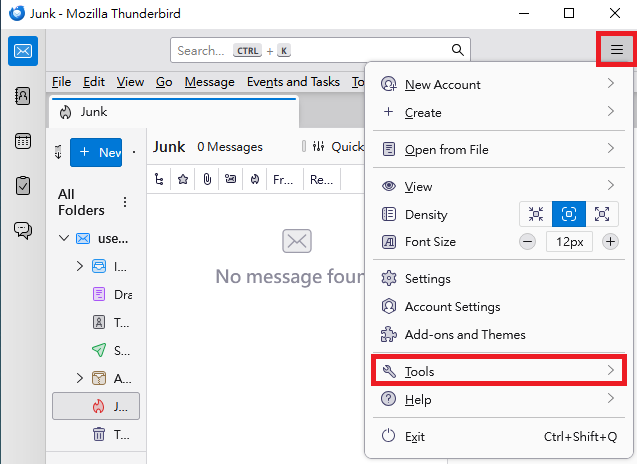
Task: Sort by junk status column icon
Action: [255, 179]
